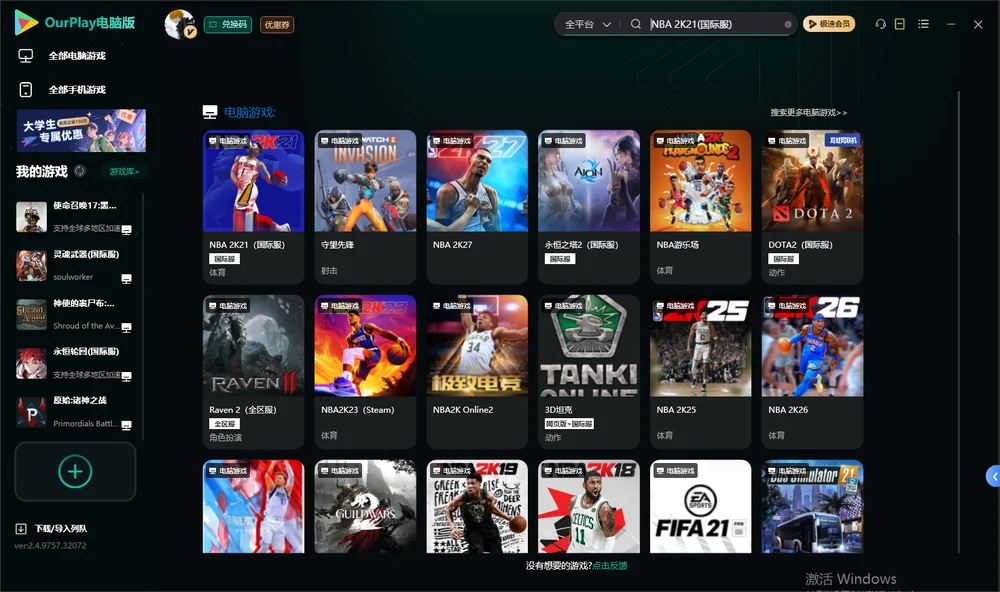Expand the 全平台 platform dropdown

coord(587,24)
